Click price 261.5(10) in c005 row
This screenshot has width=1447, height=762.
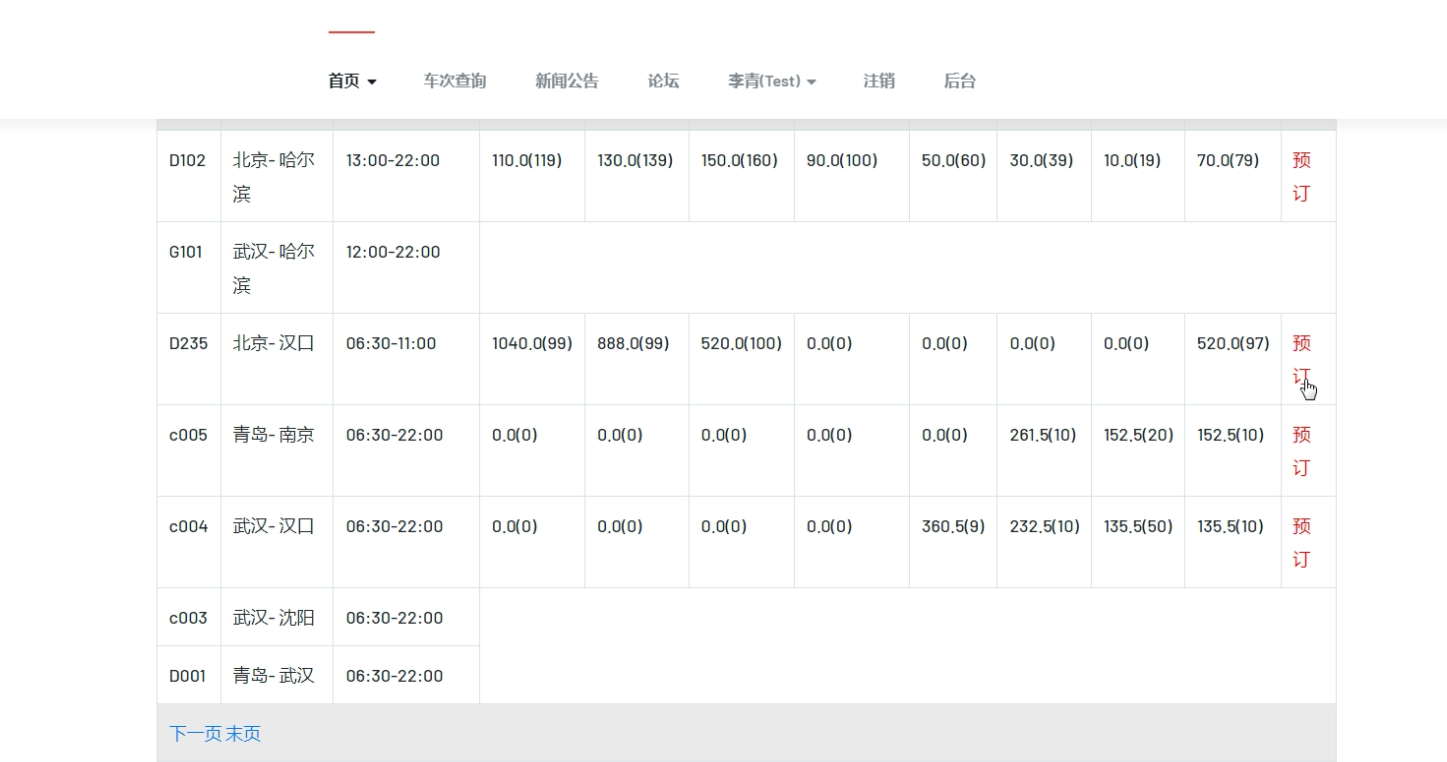pos(1043,435)
